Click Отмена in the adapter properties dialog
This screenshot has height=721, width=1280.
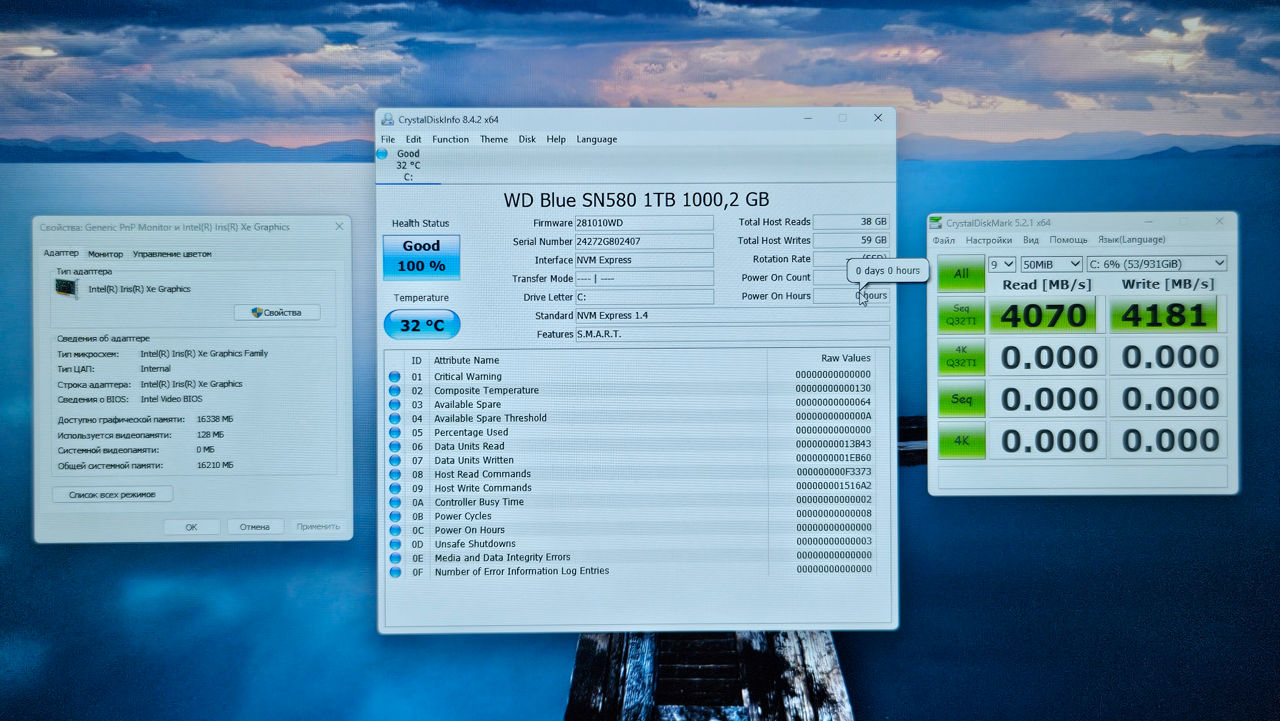click(255, 526)
